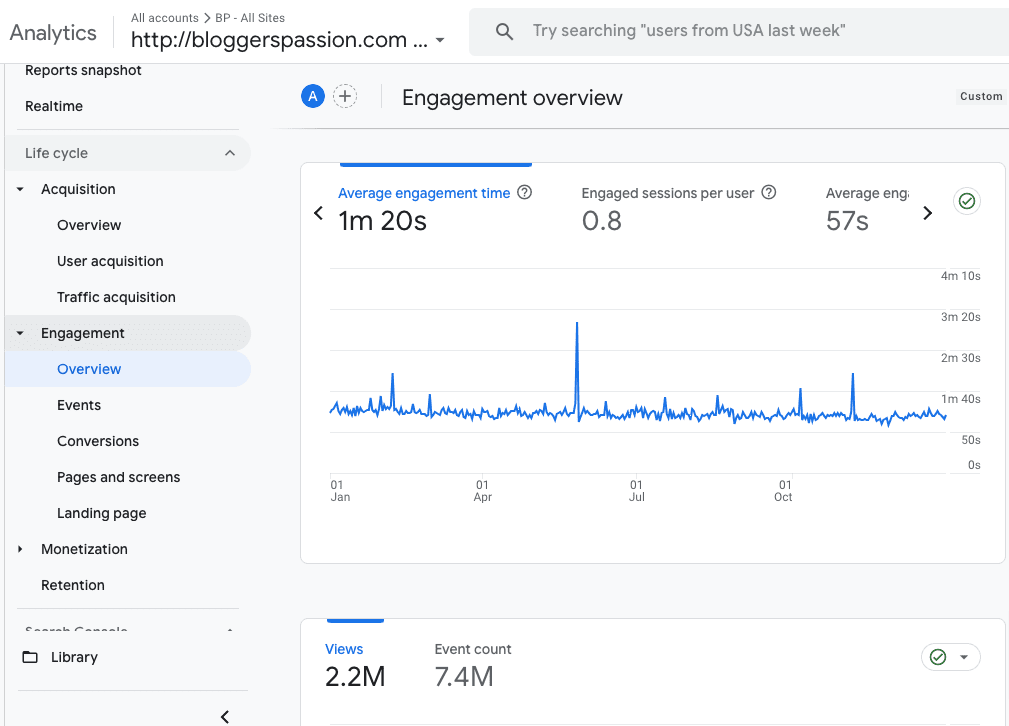
Task: Click the green data quality checkmark on engagement card
Action: (x=966, y=201)
